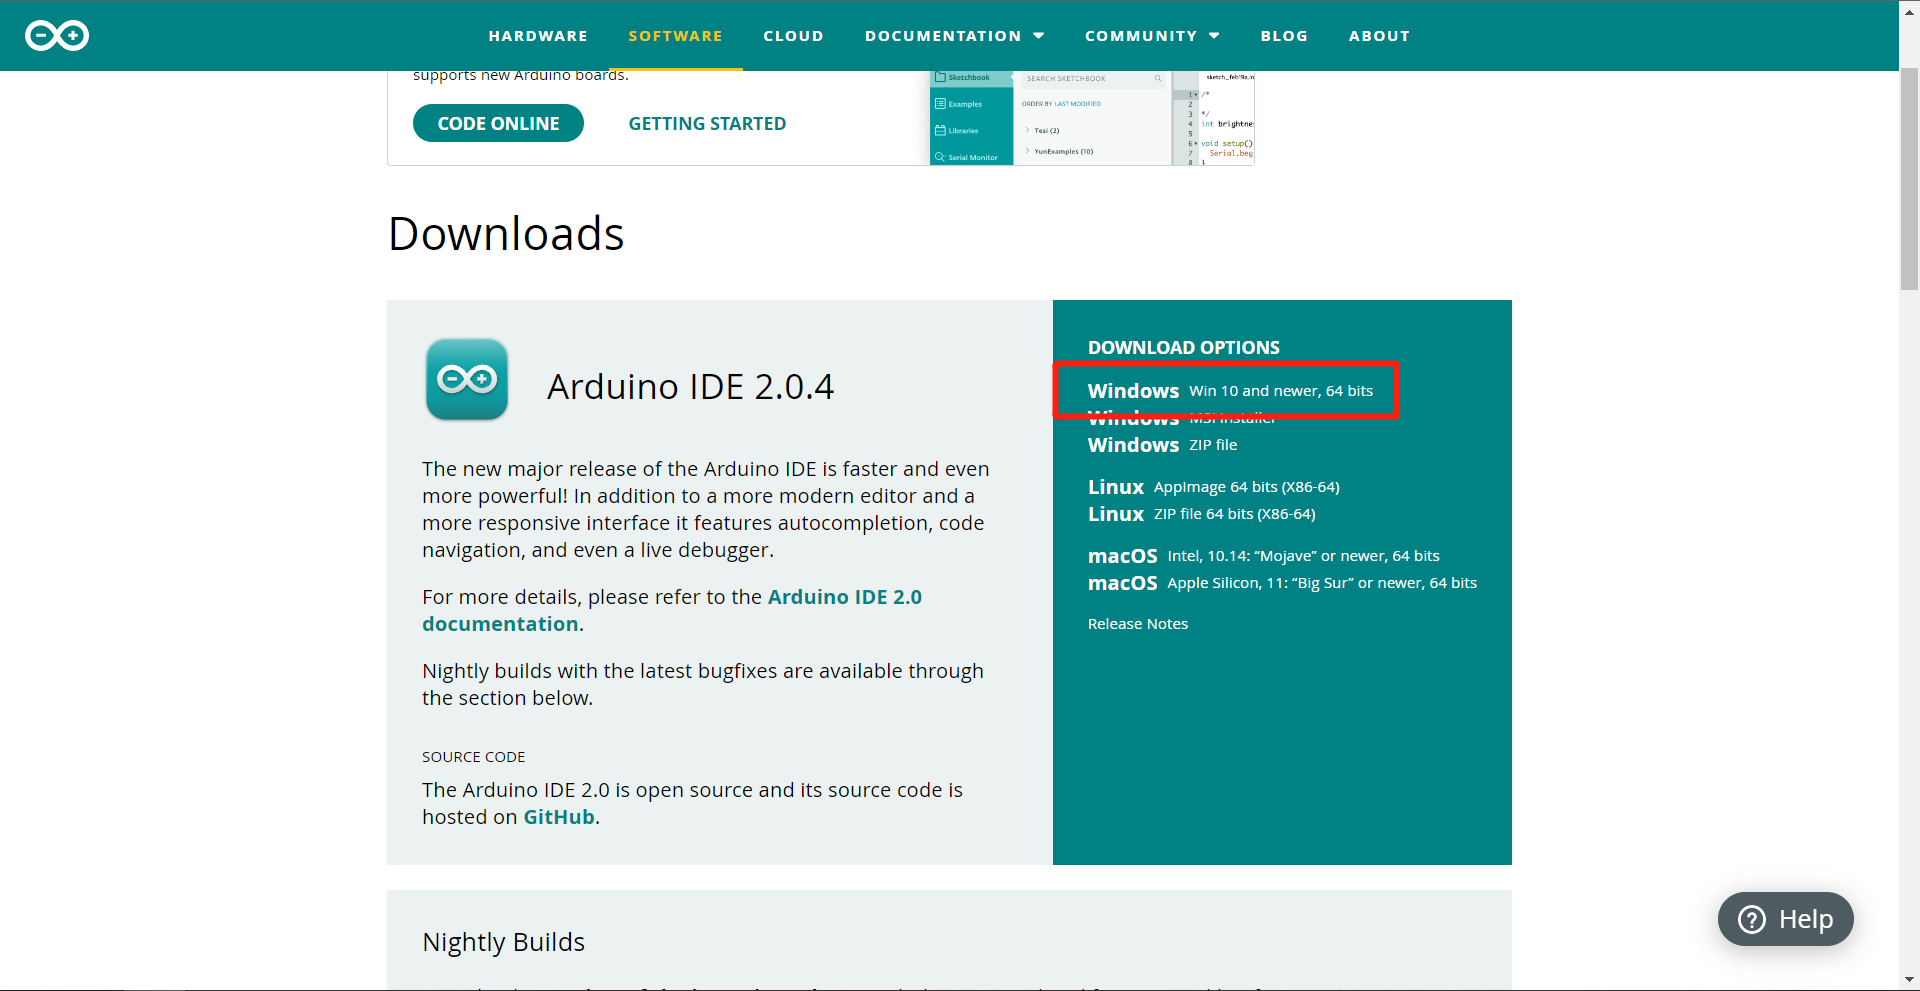The width and height of the screenshot is (1920, 991).
Task: Navigate to the BLOG page
Action: [1284, 35]
